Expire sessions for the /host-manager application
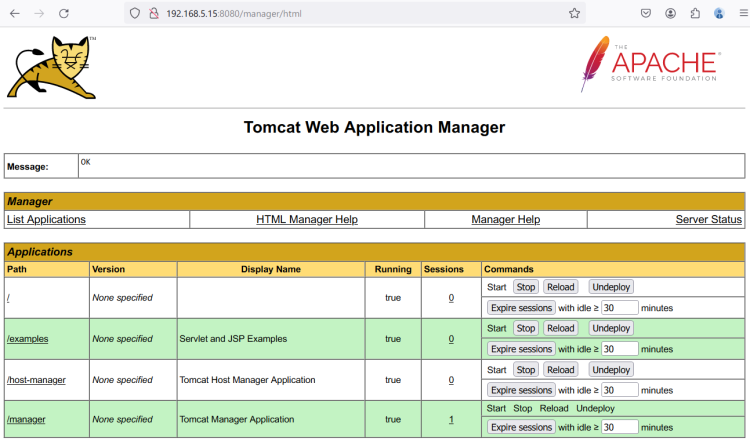Screen dimensions: 750x445 521,390
